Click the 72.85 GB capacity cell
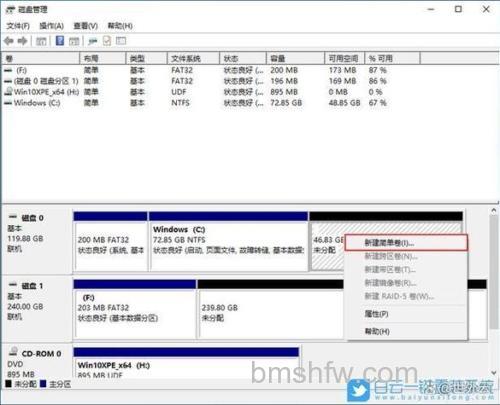Viewport: 500px width, 405px height. tap(286, 103)
